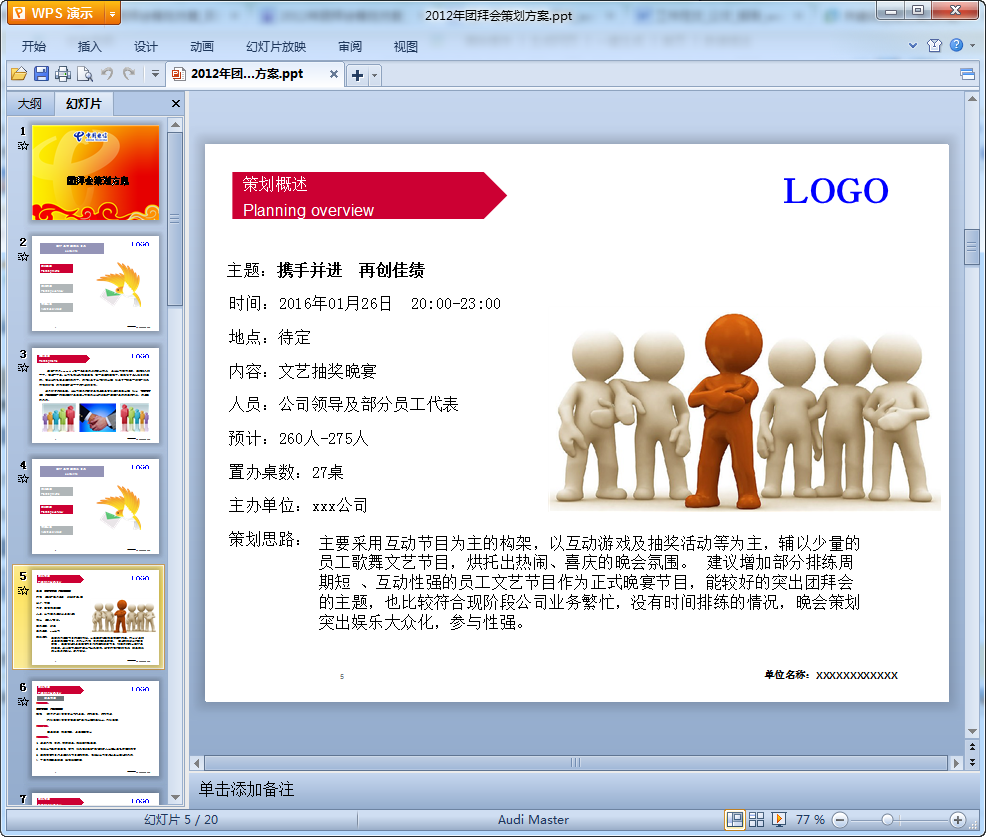986x837 pixels.
Task: Click the animation star icon under slide 3
Action: coord(23,367)
